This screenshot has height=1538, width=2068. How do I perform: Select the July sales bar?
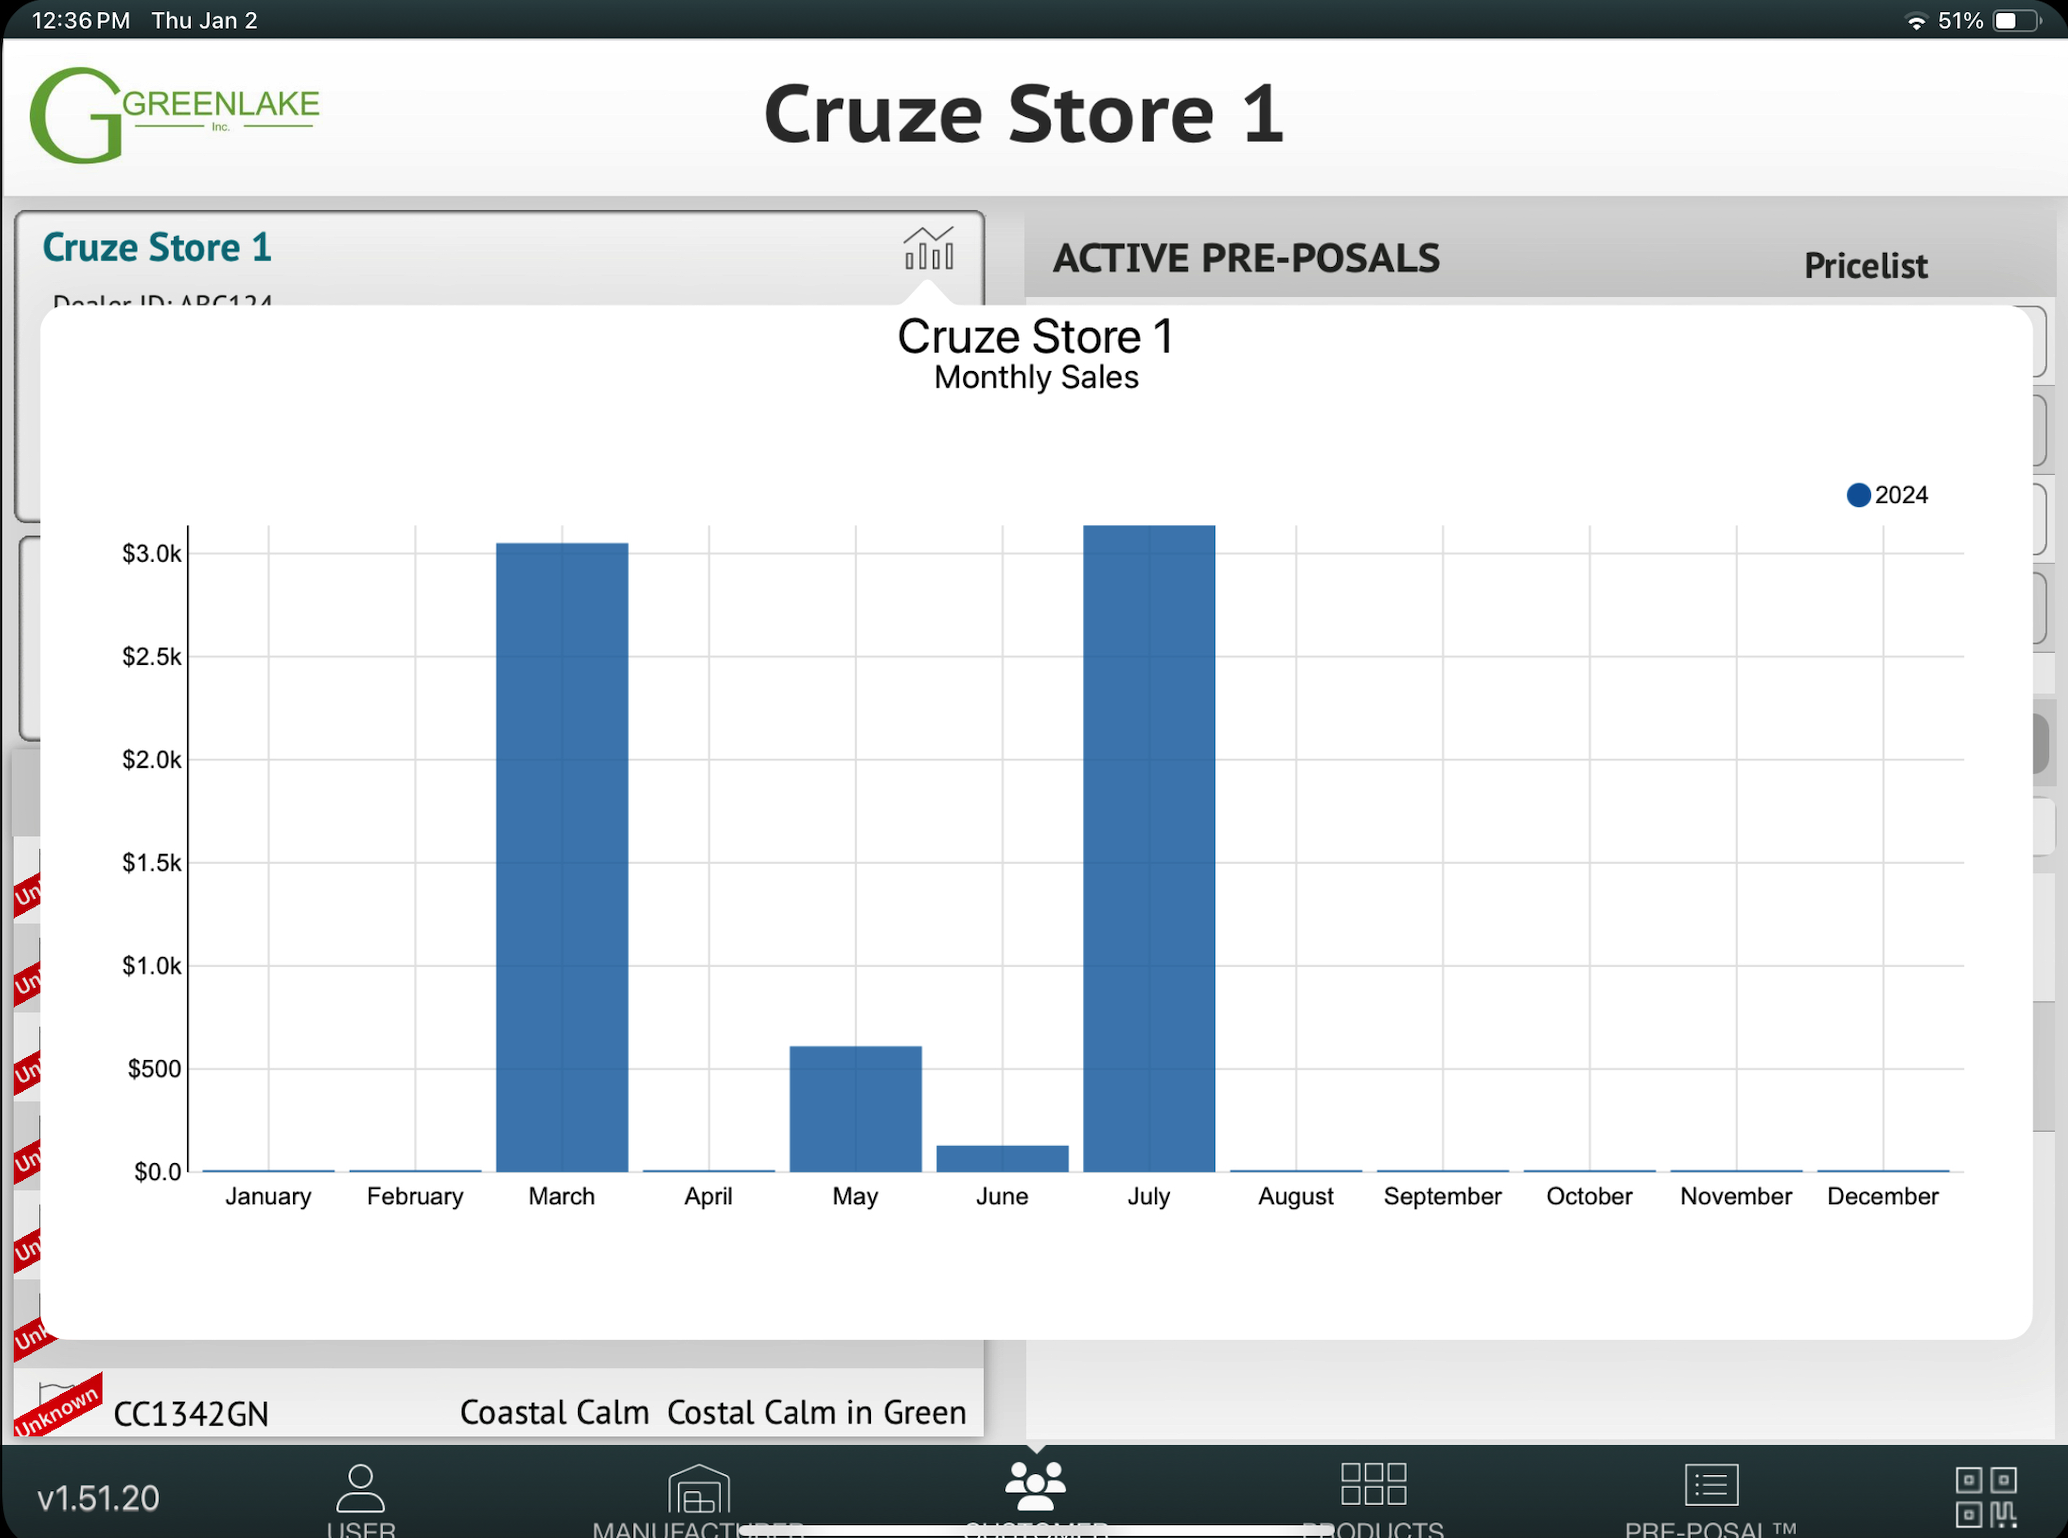click(x=1149, y=848)
